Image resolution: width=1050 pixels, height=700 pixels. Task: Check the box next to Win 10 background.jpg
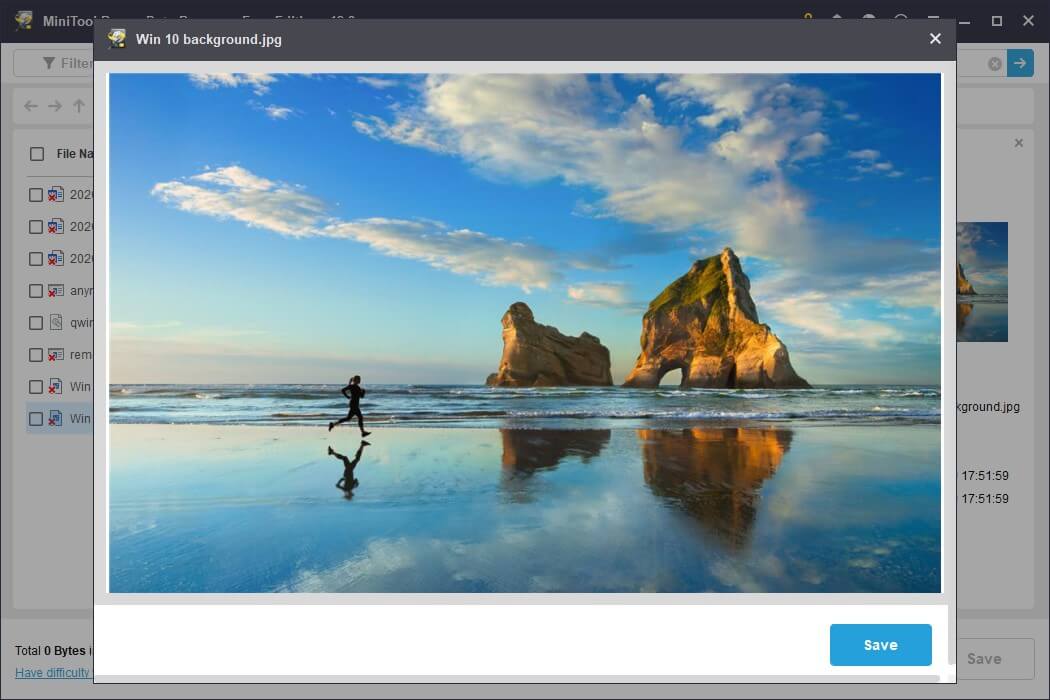coord(36,418)
